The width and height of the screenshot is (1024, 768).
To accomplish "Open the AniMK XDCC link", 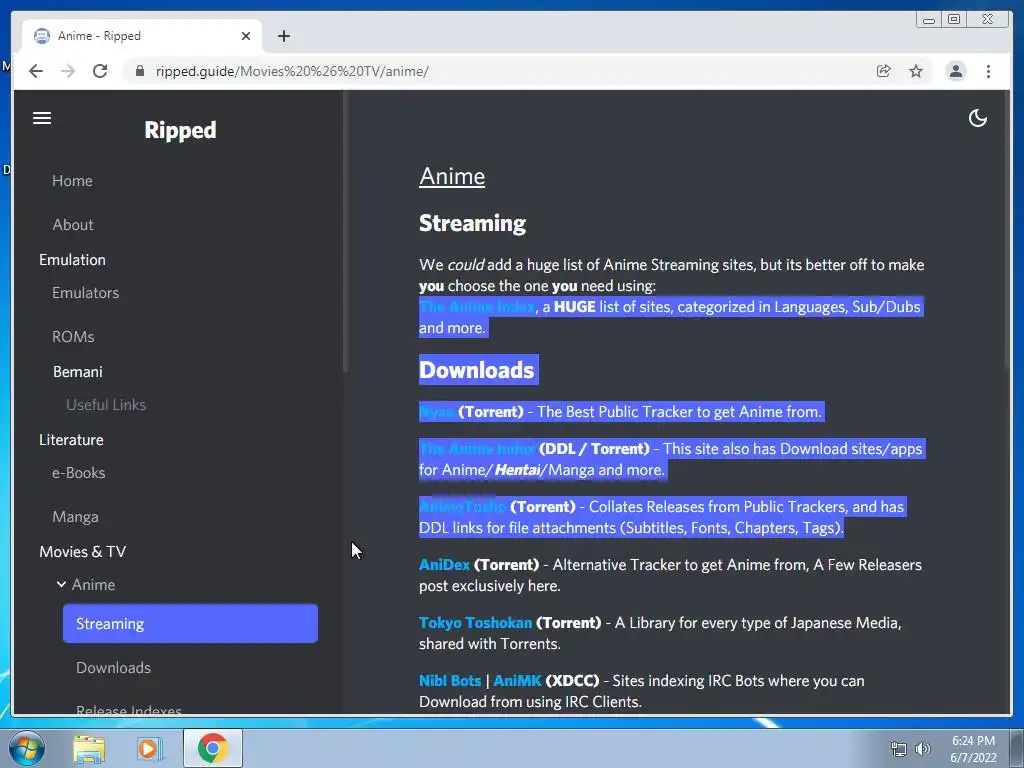I will (517, 680).
